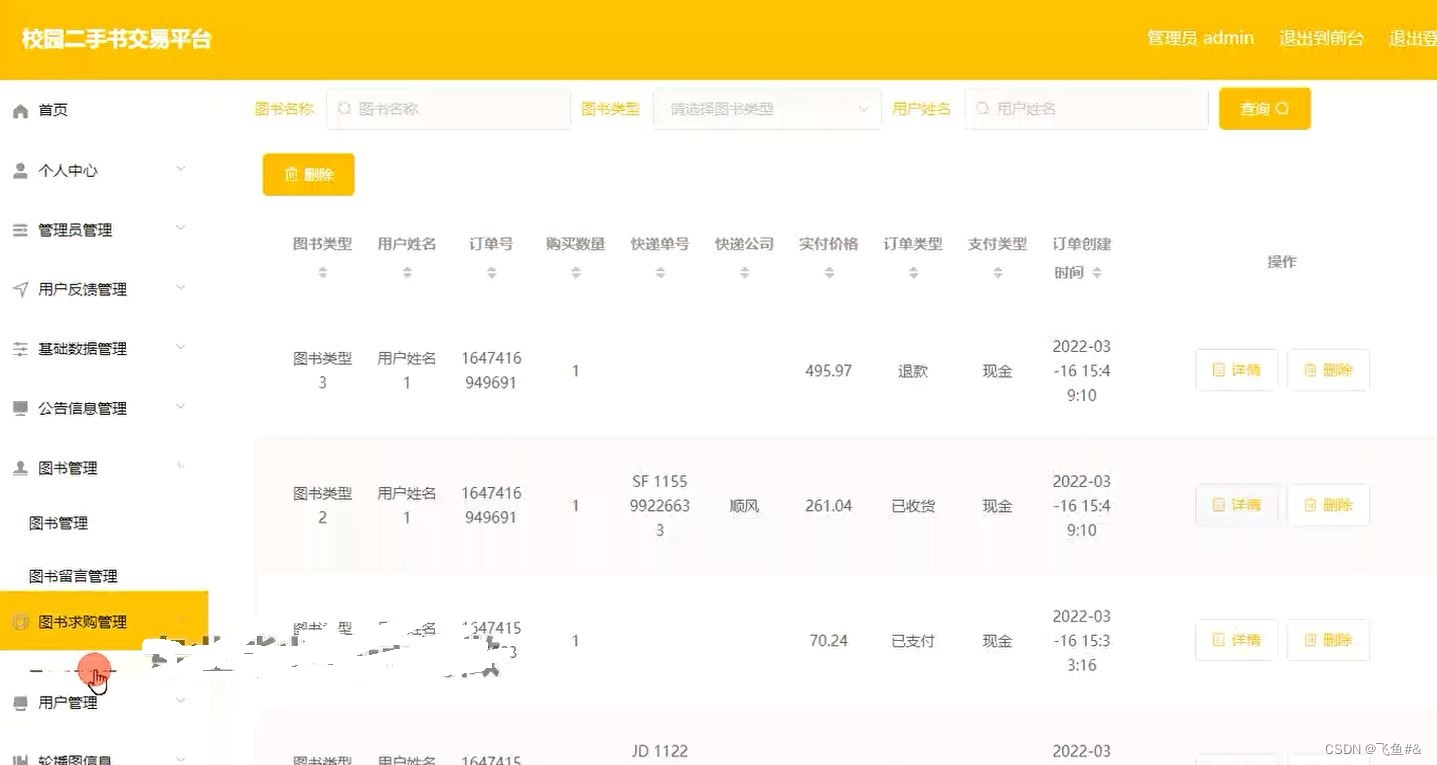Click the paper-plane icon beside 用户反馈管理
This screenshot has height=765, width=1437.
pyautogui.click(x=20, y=290)
